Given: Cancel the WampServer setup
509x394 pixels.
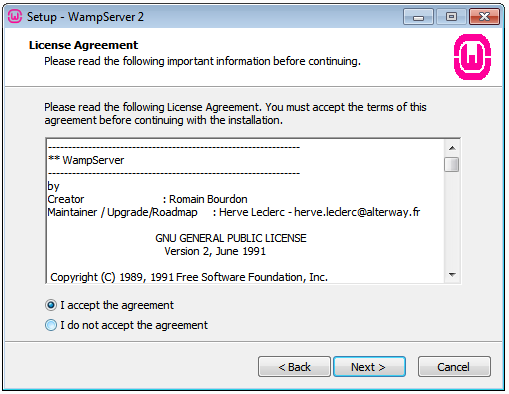Looking at the screenshot, I should click(x=454, y=367).
